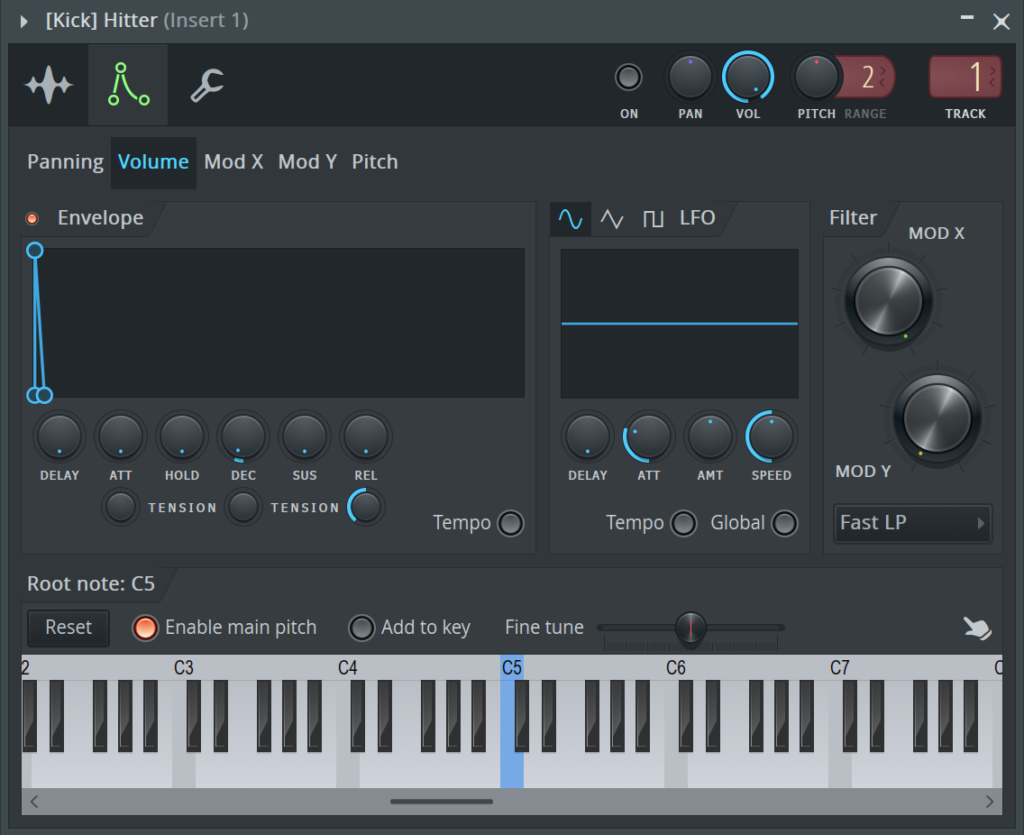Image resolution: width=1024 pixels, height=835 pixels.
Task: Click the pitch RANGE value 2
Action: (869, 77)
